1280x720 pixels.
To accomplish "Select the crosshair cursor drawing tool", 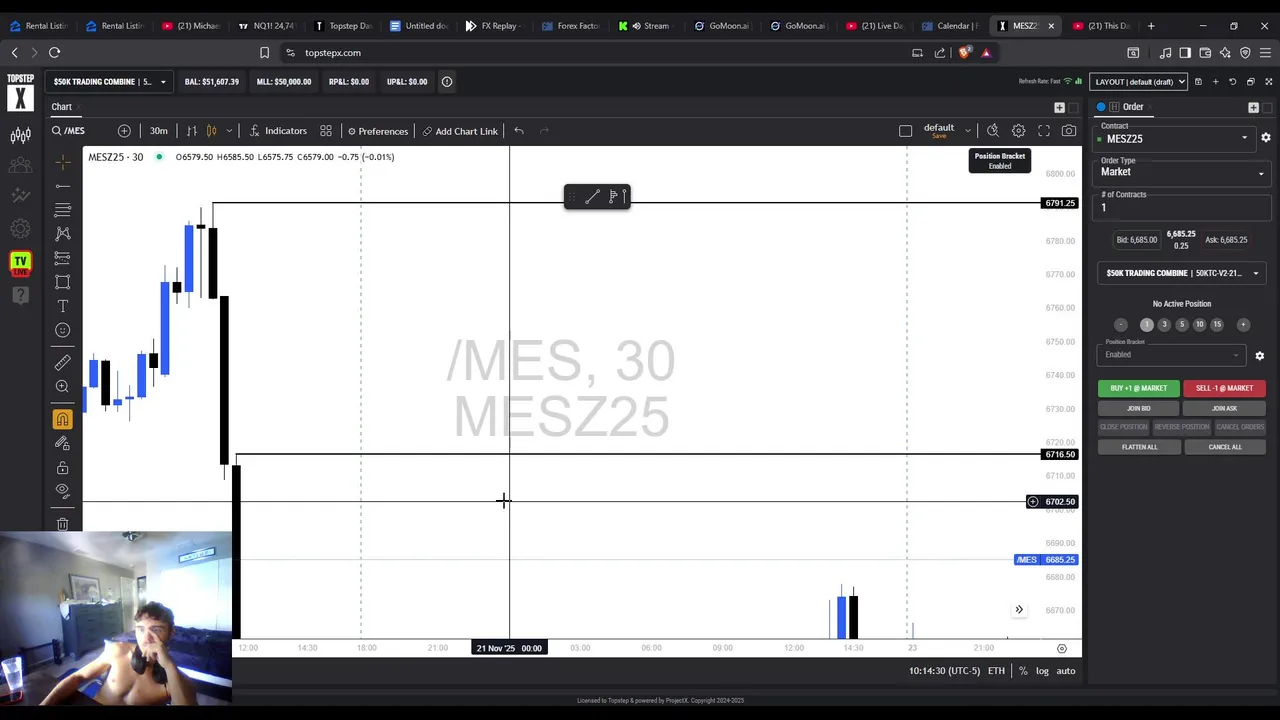I will pos(62,161).
